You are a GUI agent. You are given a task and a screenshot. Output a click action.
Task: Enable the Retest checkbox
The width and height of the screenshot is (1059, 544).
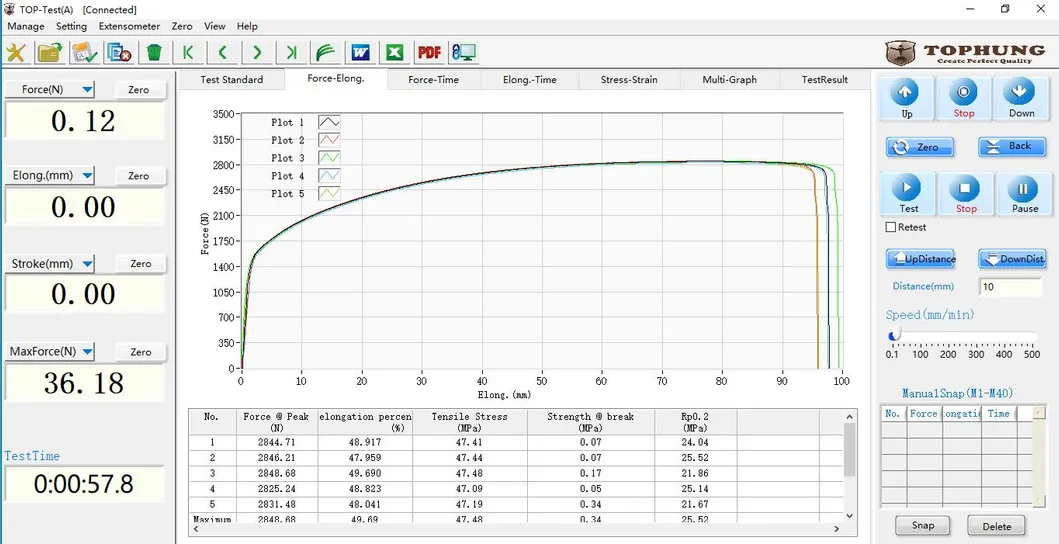point(891,227)
